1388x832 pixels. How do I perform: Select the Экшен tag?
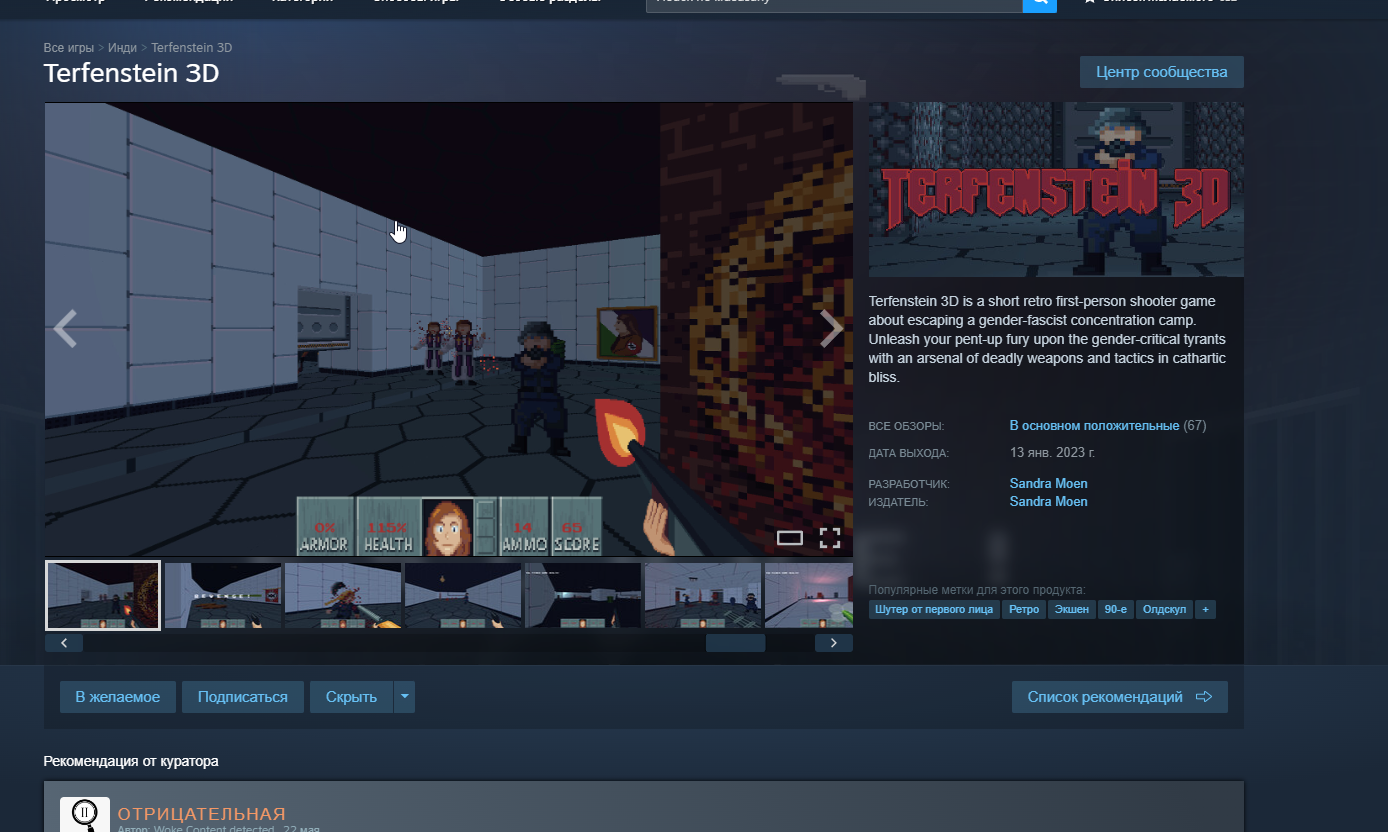[1072, 609]
